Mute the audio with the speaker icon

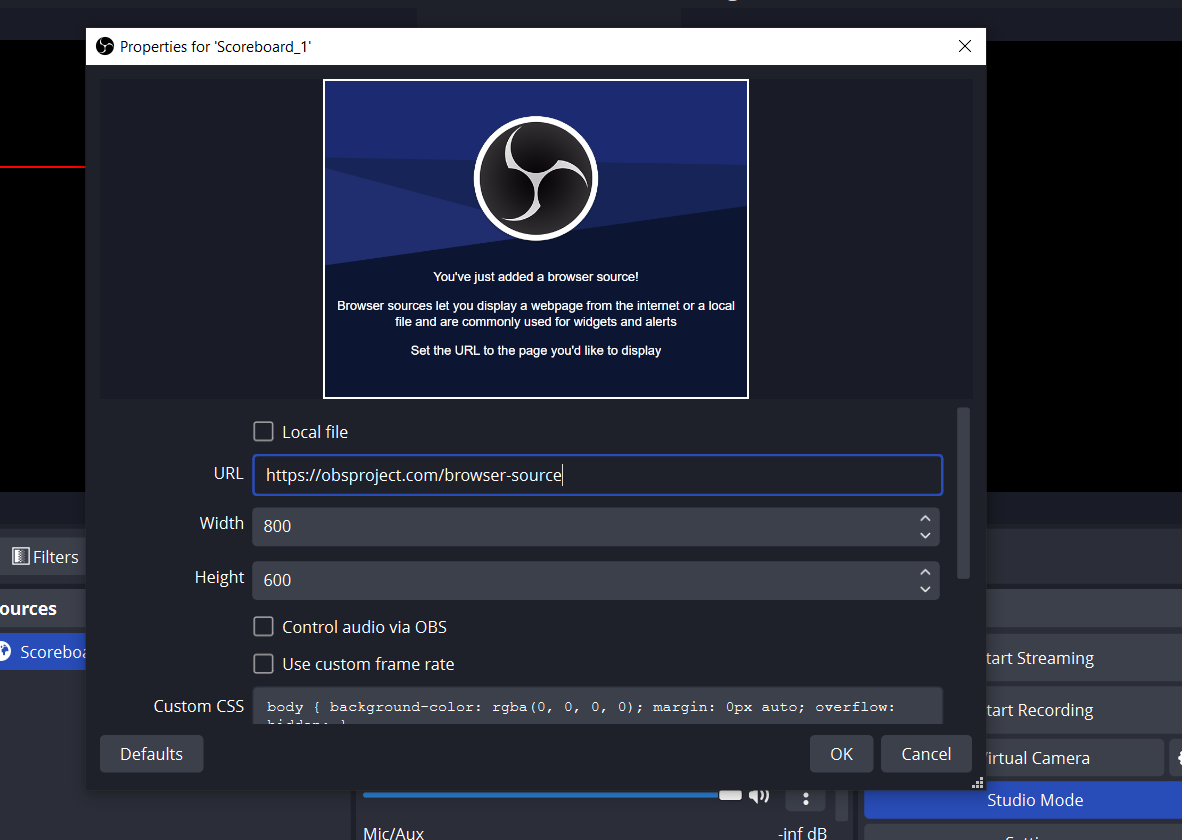tap(759, 795)
